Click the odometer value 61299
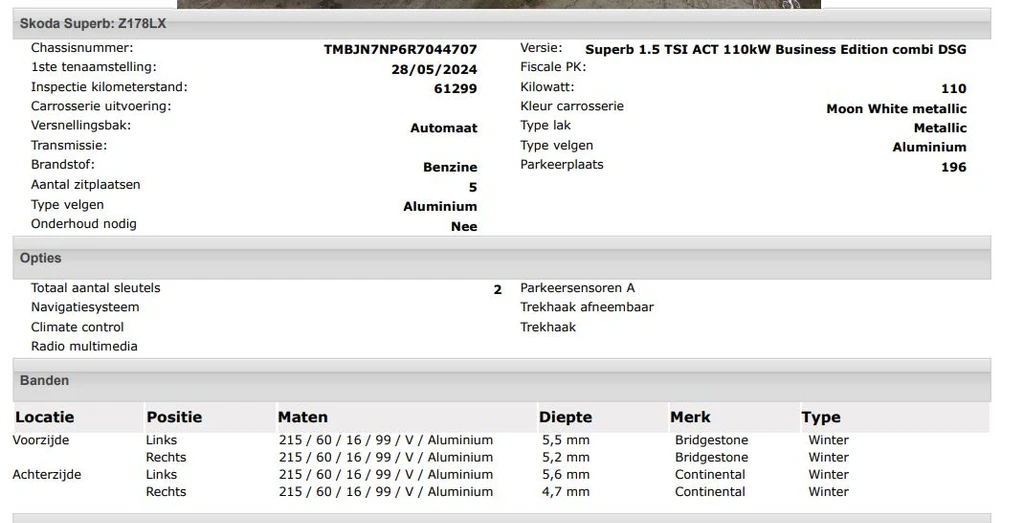 [455, 89]
